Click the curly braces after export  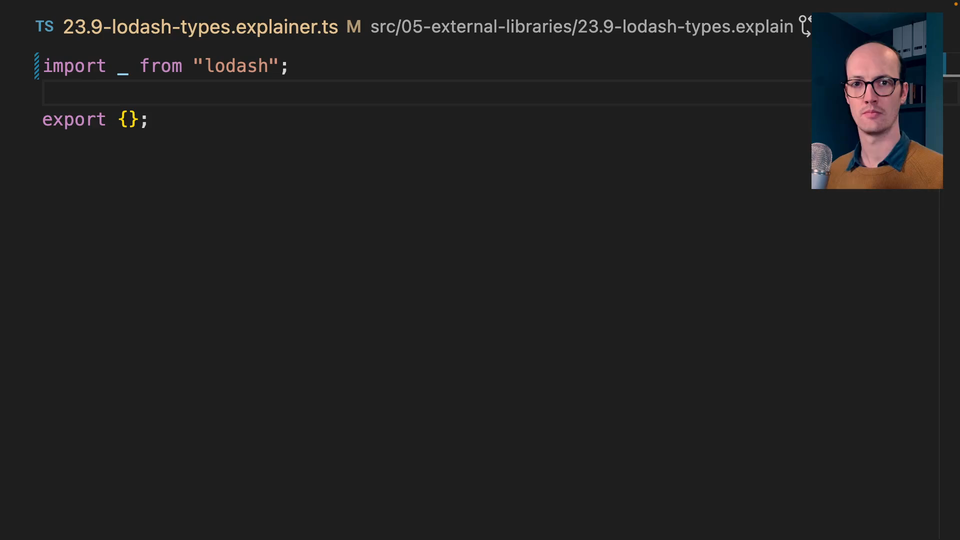click(x=128, y=120)
